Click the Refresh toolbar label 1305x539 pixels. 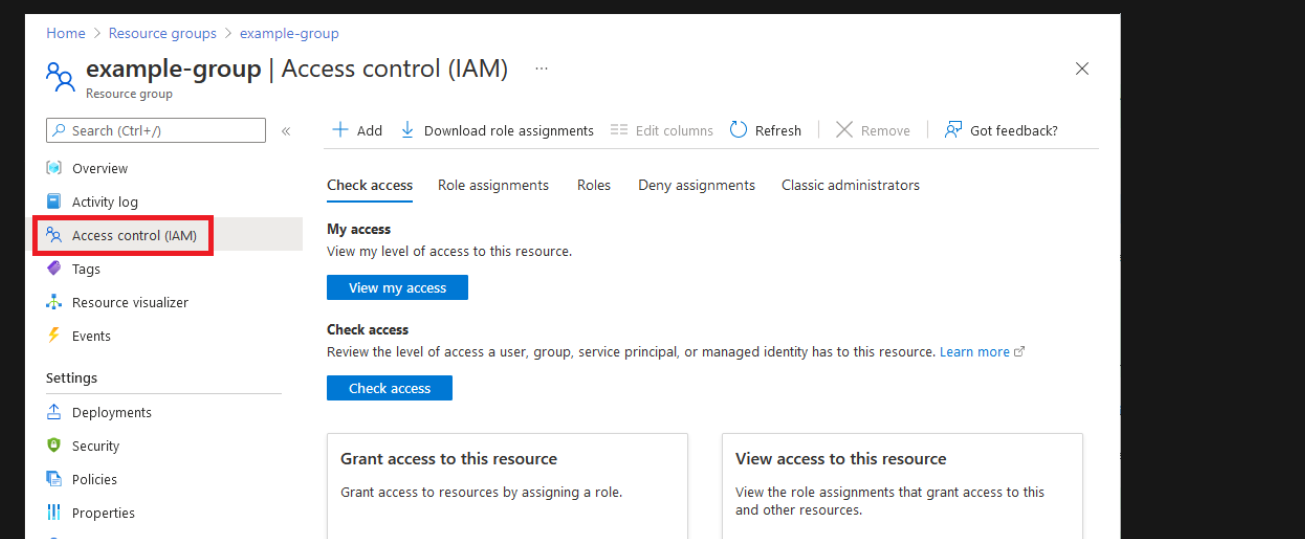tap(778, 130)
